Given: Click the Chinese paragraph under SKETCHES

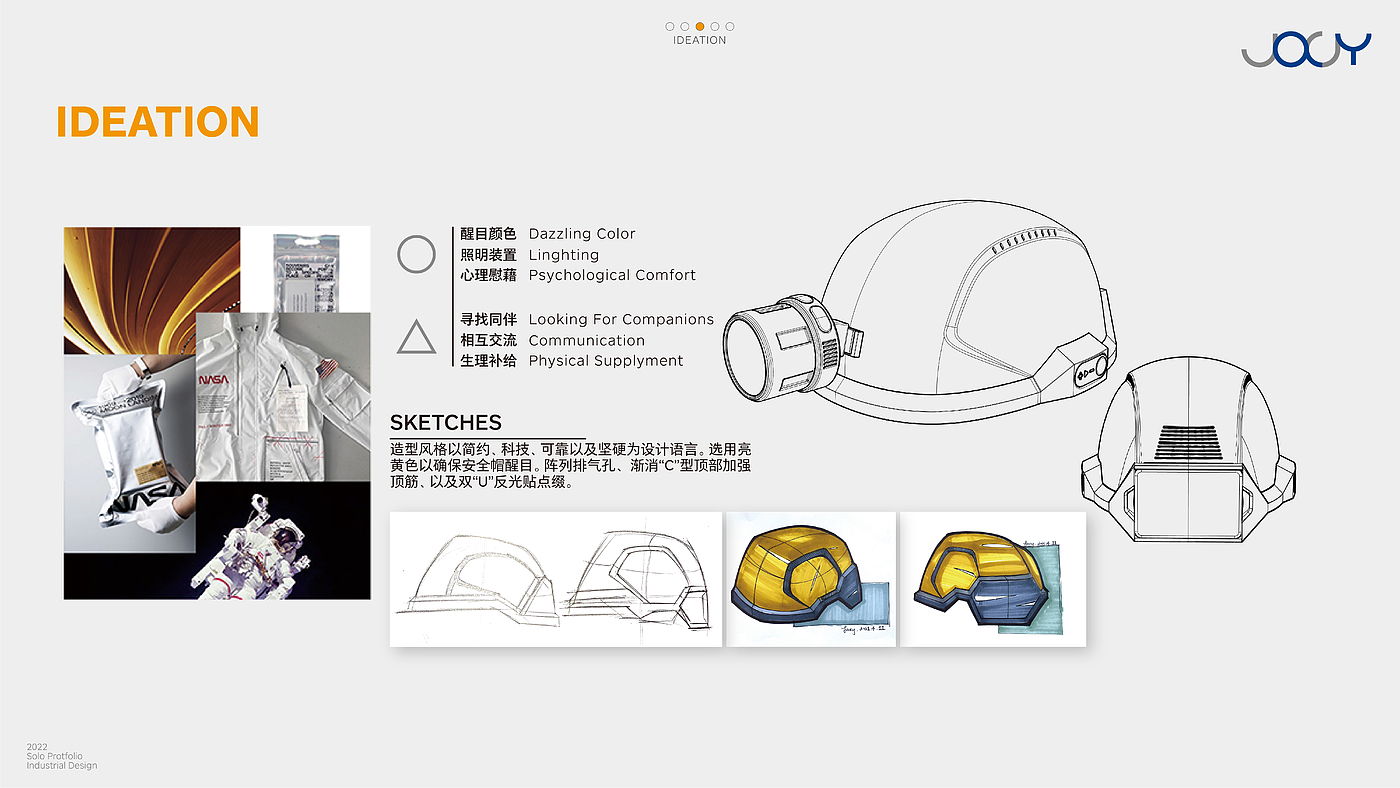Looking at the screenshot, I should click(x=570, y=466).
